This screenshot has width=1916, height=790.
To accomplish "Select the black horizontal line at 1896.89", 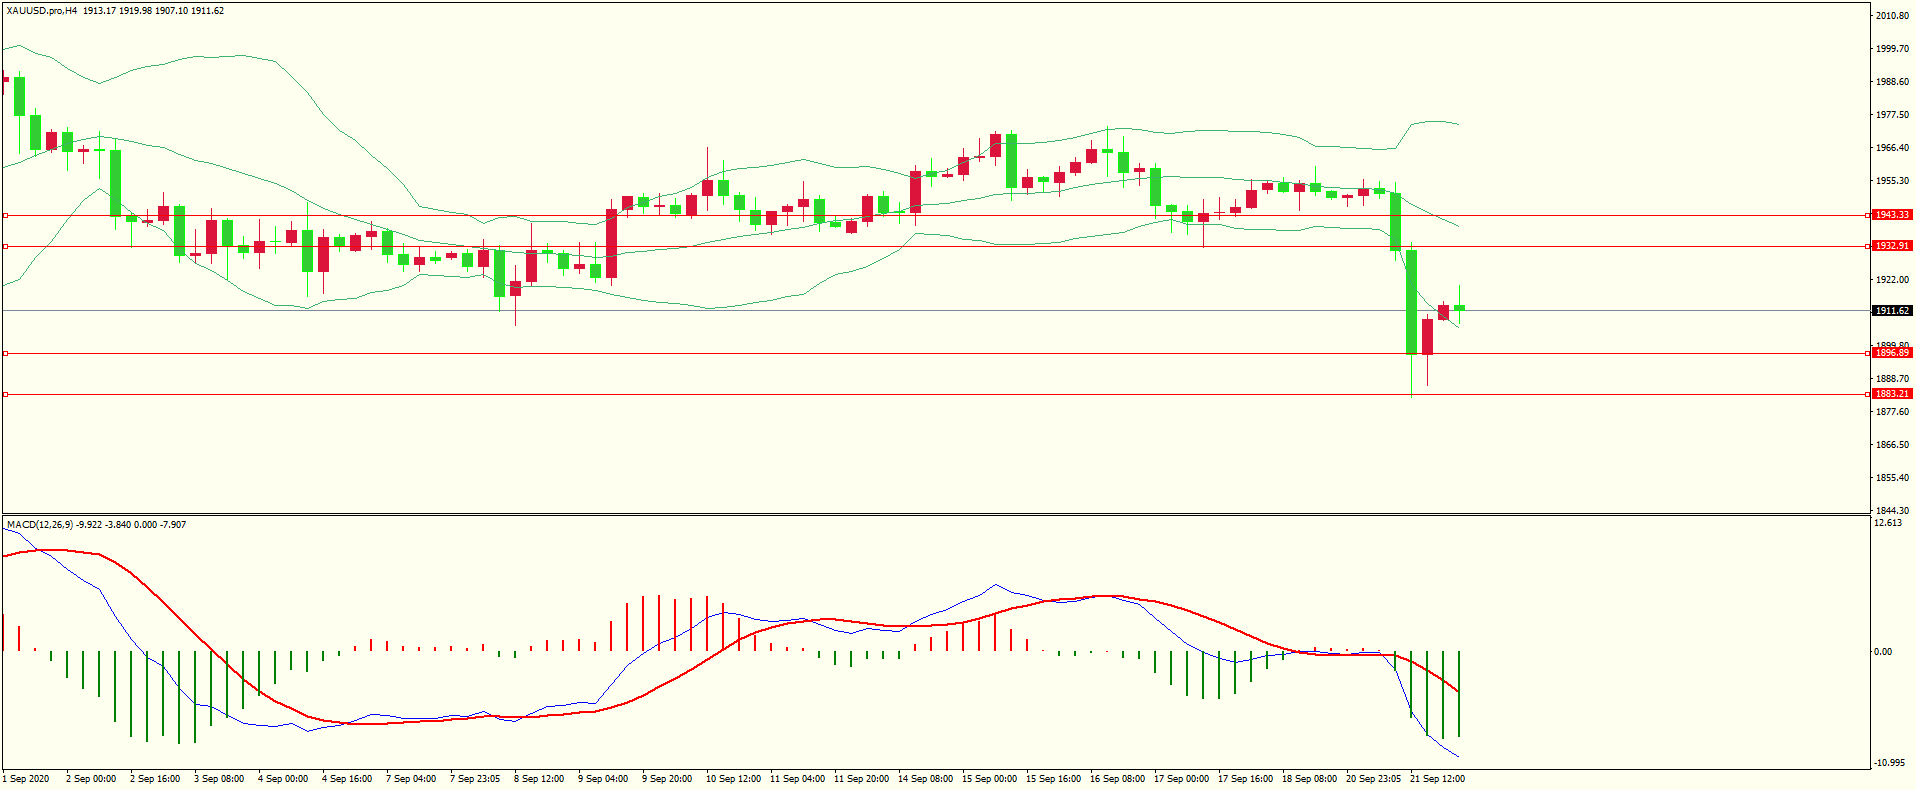I will click(x=935, y=353).
